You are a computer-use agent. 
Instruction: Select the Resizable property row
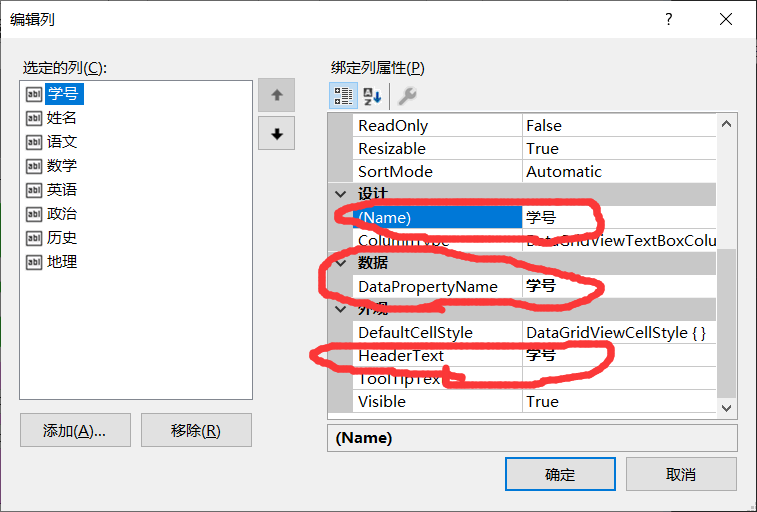tap(534, 149)
